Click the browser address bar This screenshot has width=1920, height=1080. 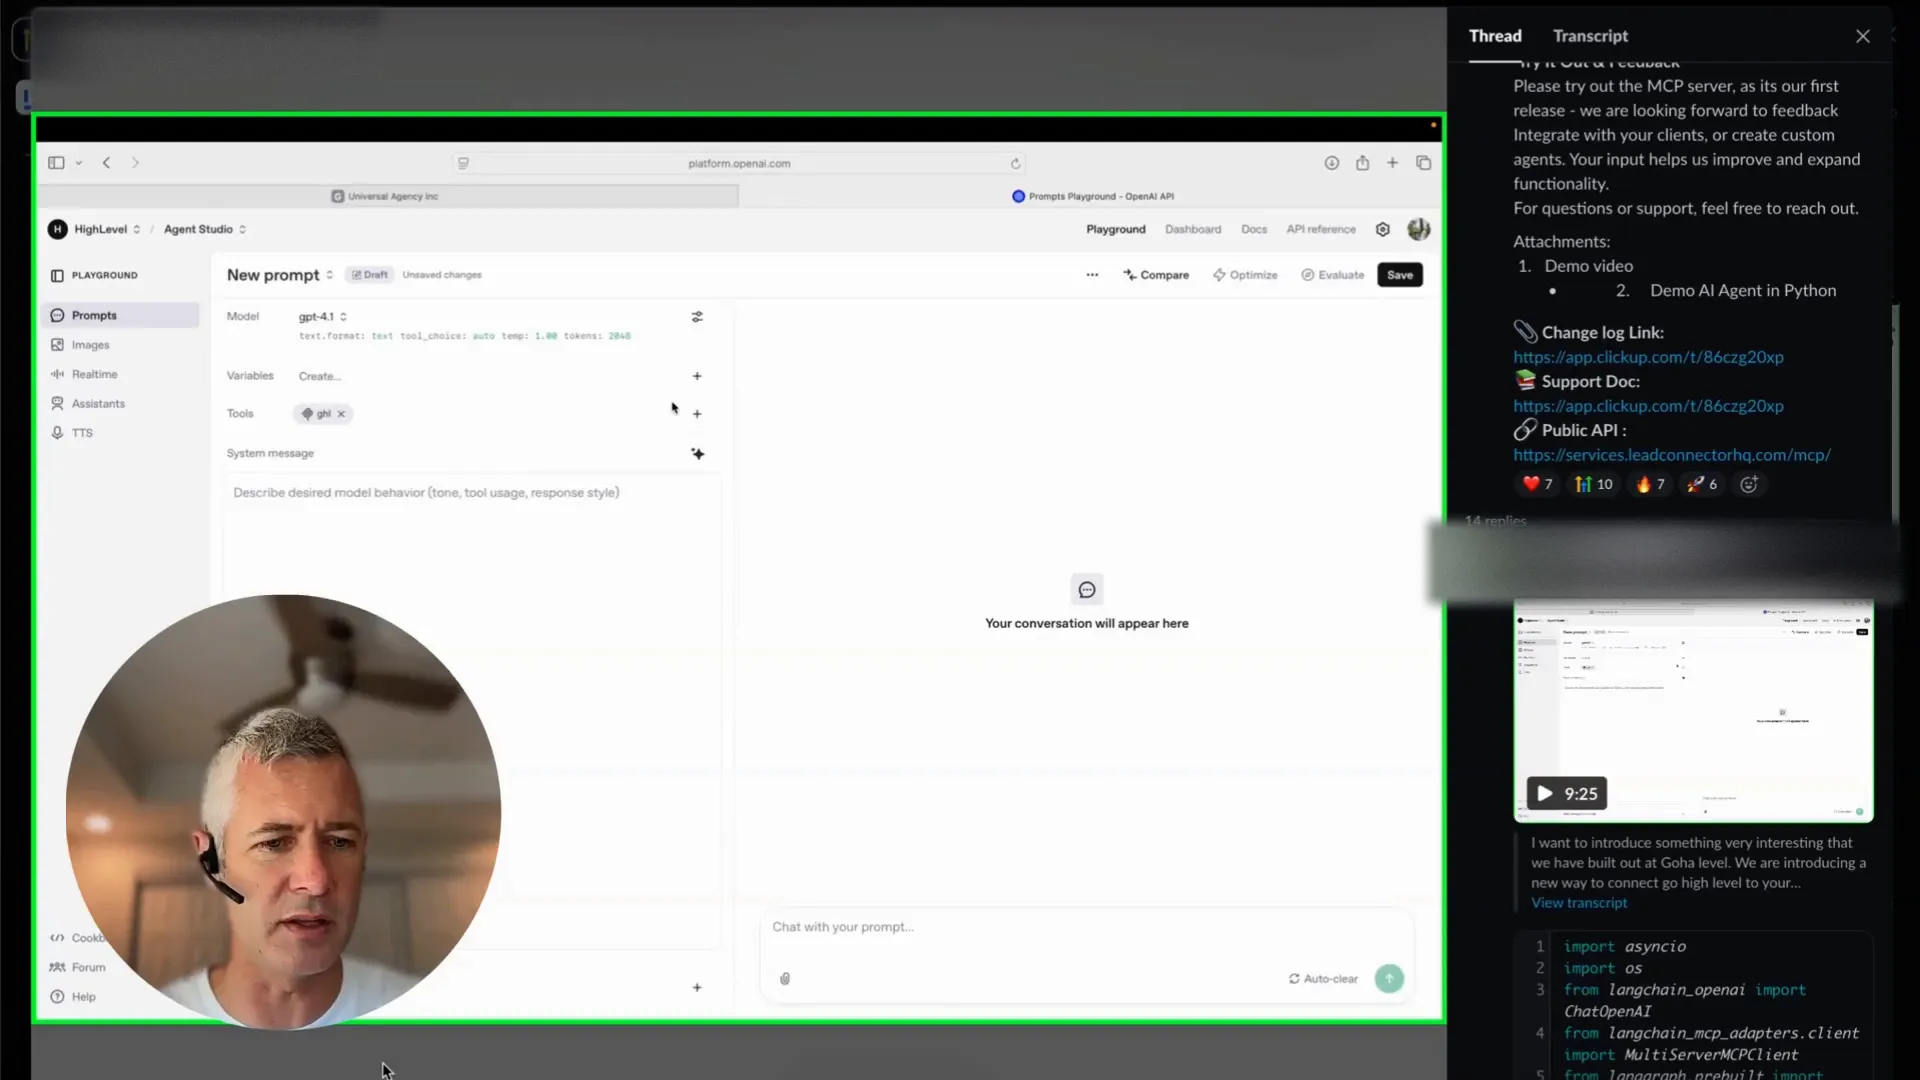tap(739, 163)
